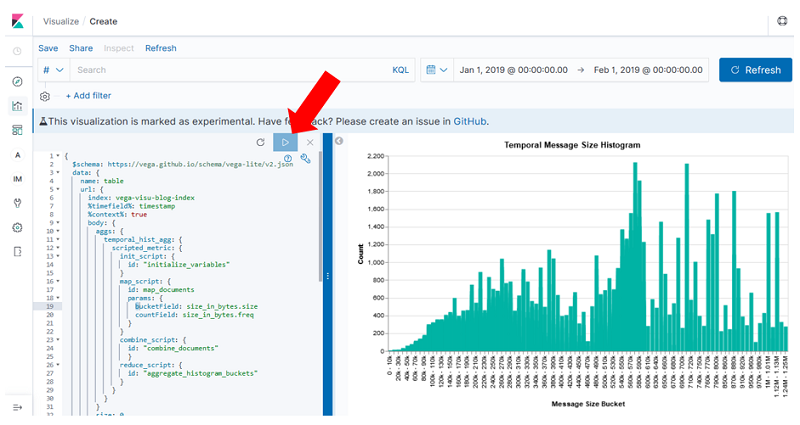The height and width of the screenshot is (425, 800).
Task: Open Discover from the compass icon
Action: pos(17,81)
